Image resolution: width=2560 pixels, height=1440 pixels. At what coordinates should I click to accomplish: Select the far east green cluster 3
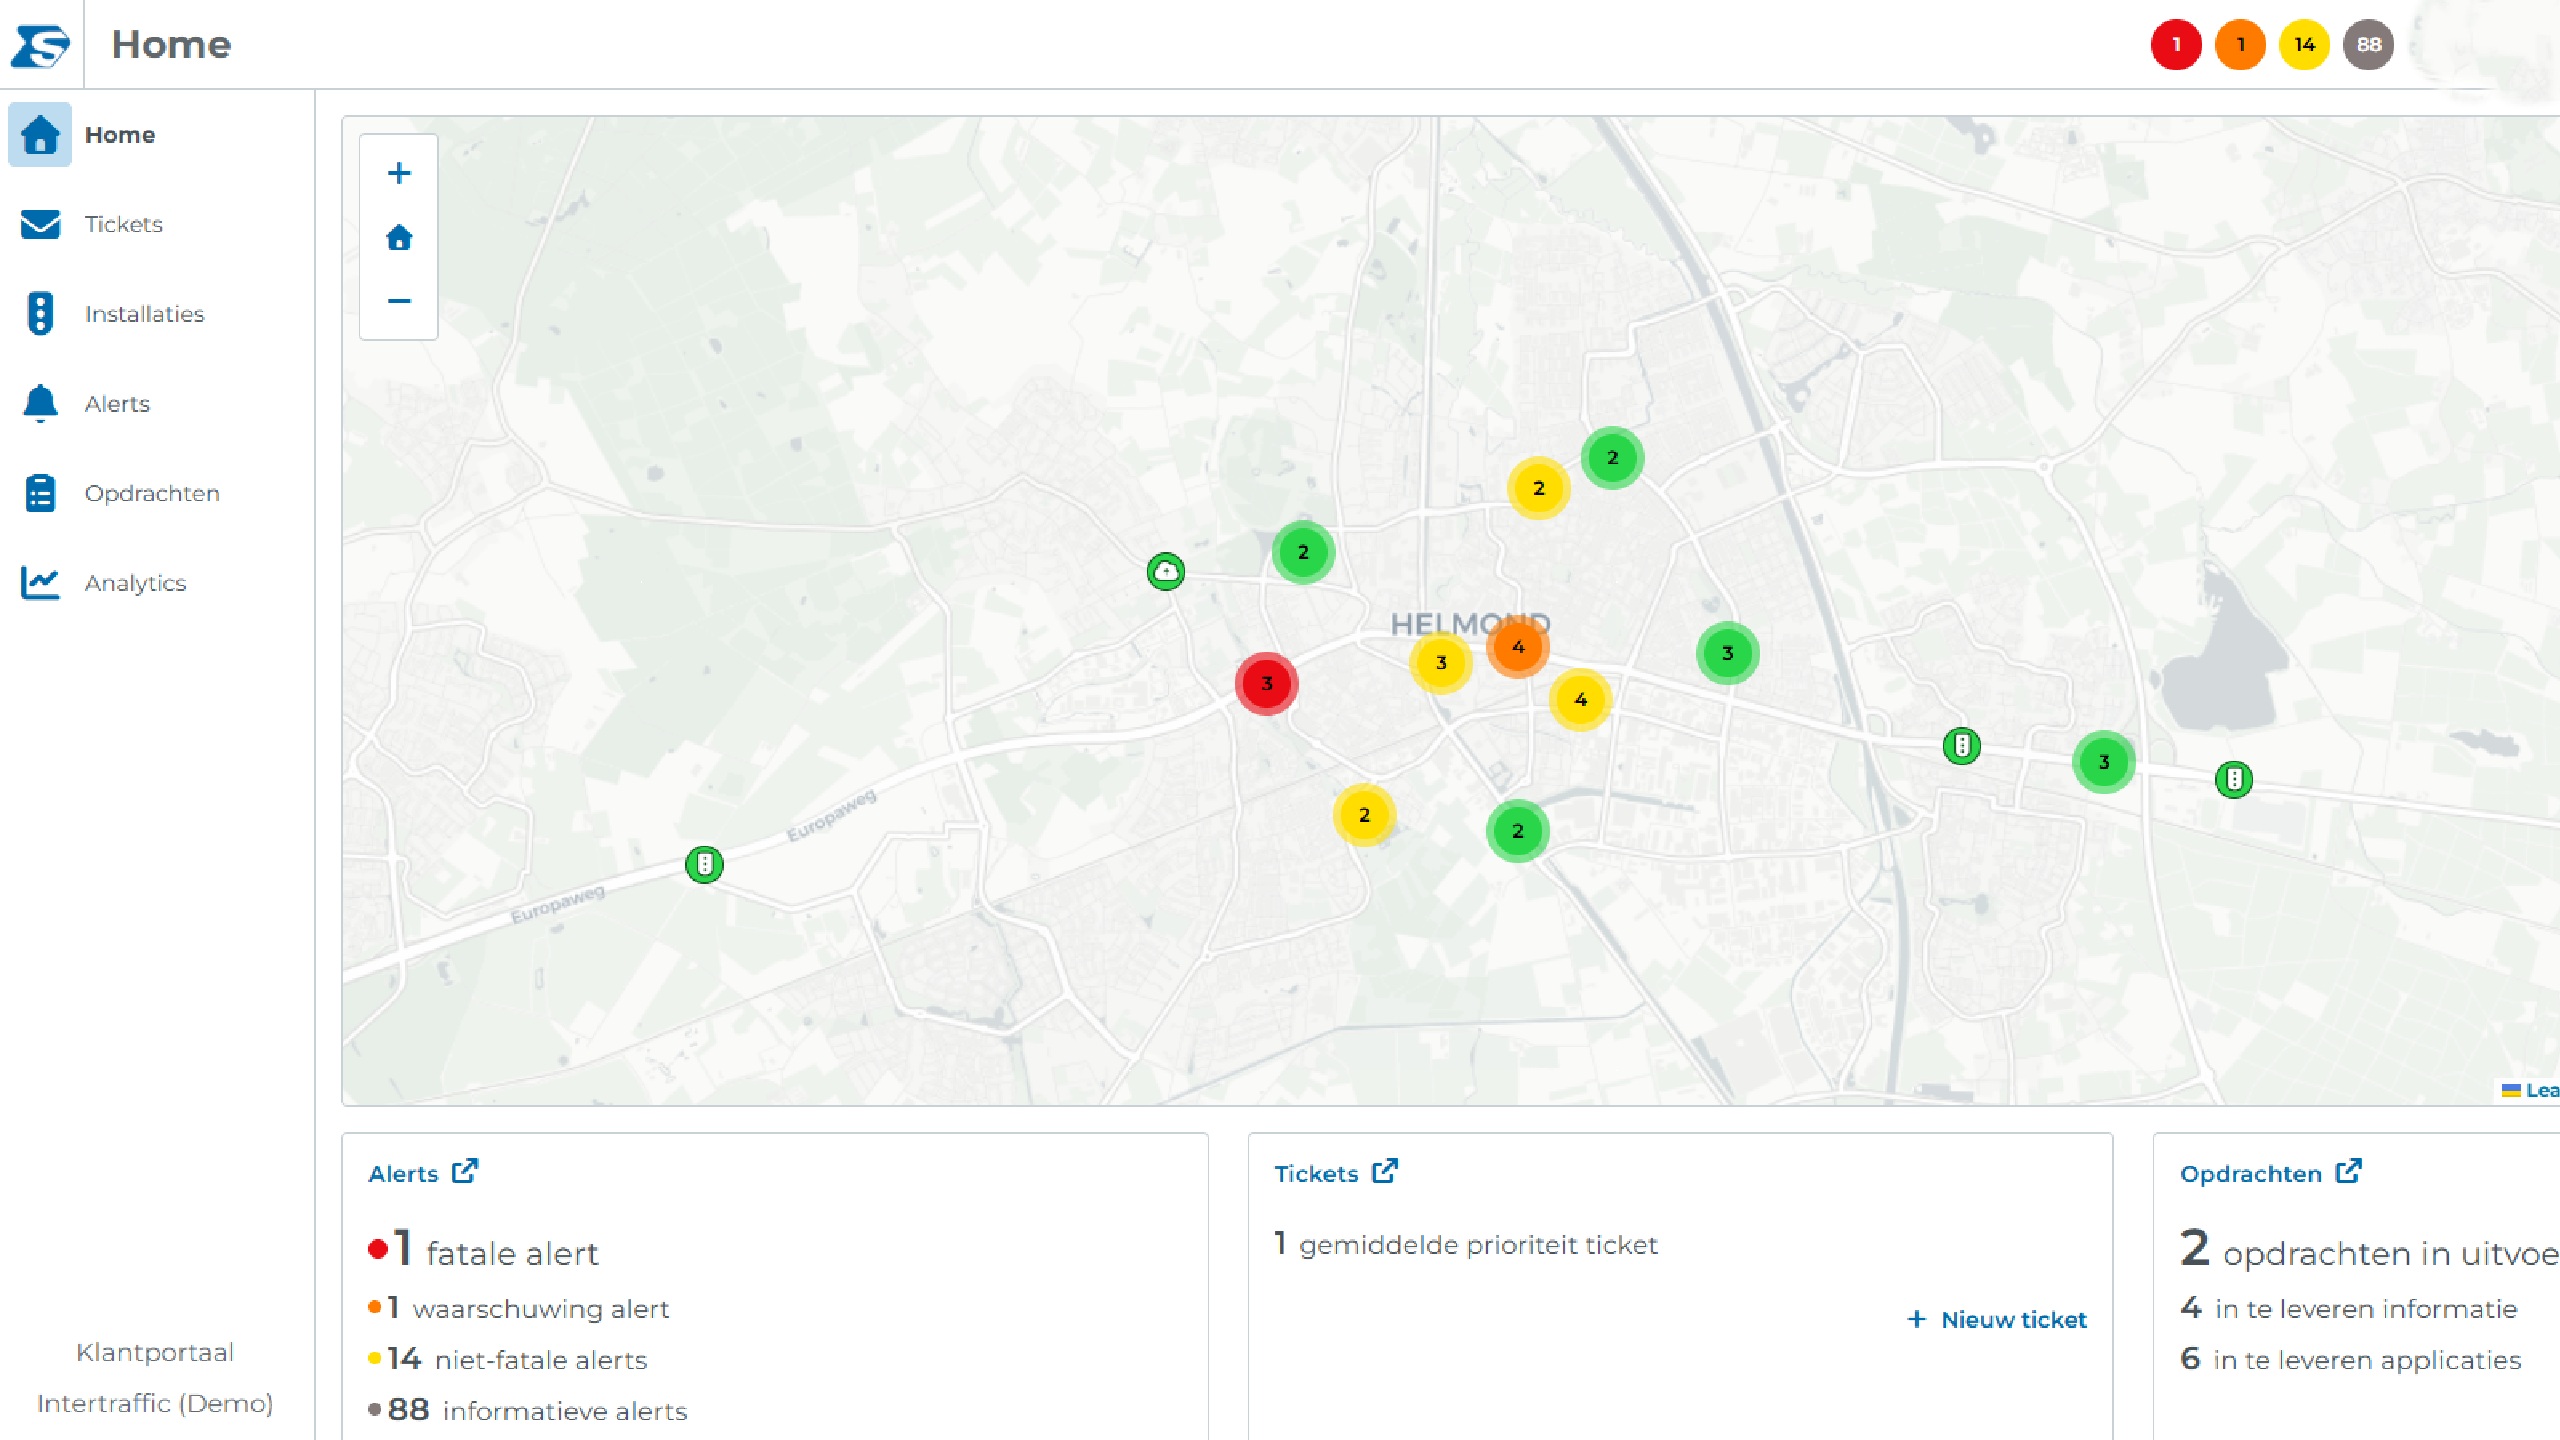tap(2104, 762)
